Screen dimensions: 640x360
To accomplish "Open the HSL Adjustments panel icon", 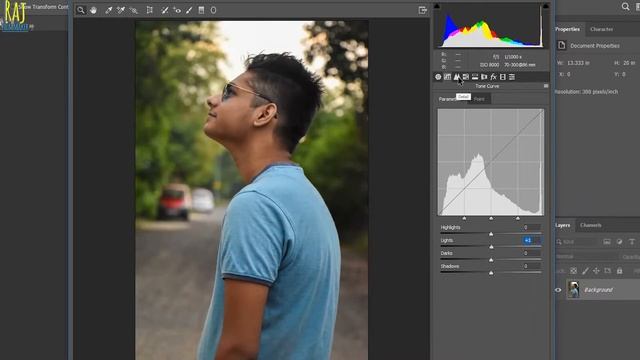I will tap(466, 77).
